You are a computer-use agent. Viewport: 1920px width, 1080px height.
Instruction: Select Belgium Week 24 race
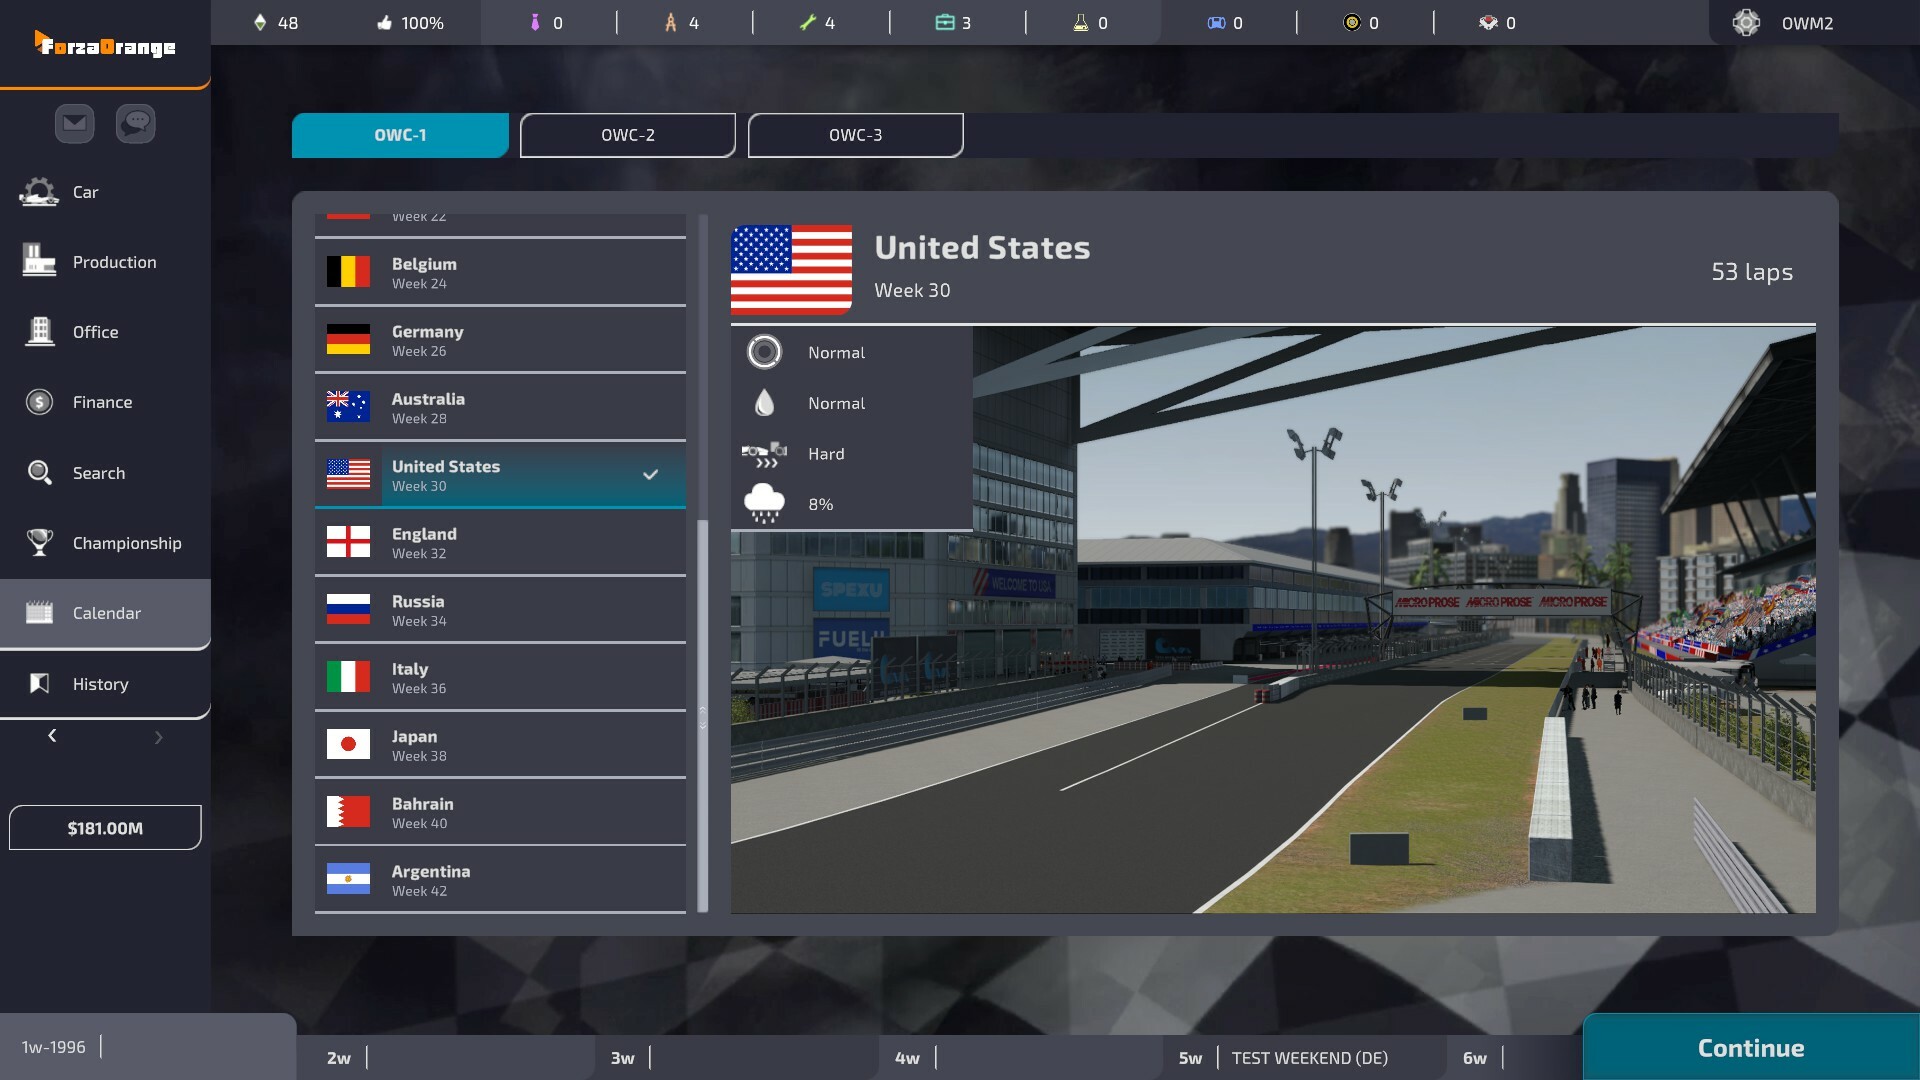[500, 272]
